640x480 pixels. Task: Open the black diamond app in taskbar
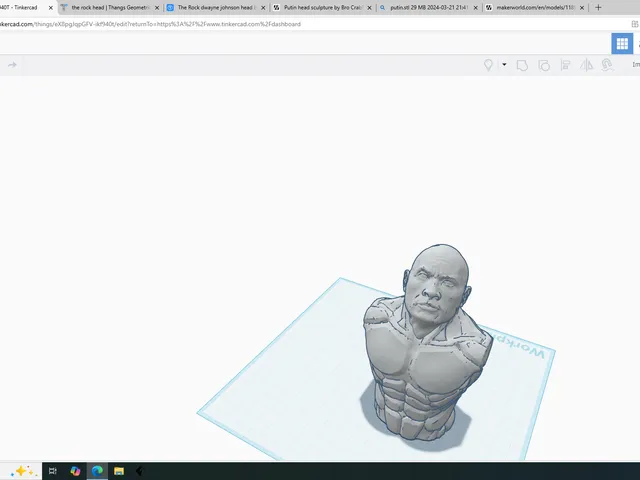click(140, 471)
